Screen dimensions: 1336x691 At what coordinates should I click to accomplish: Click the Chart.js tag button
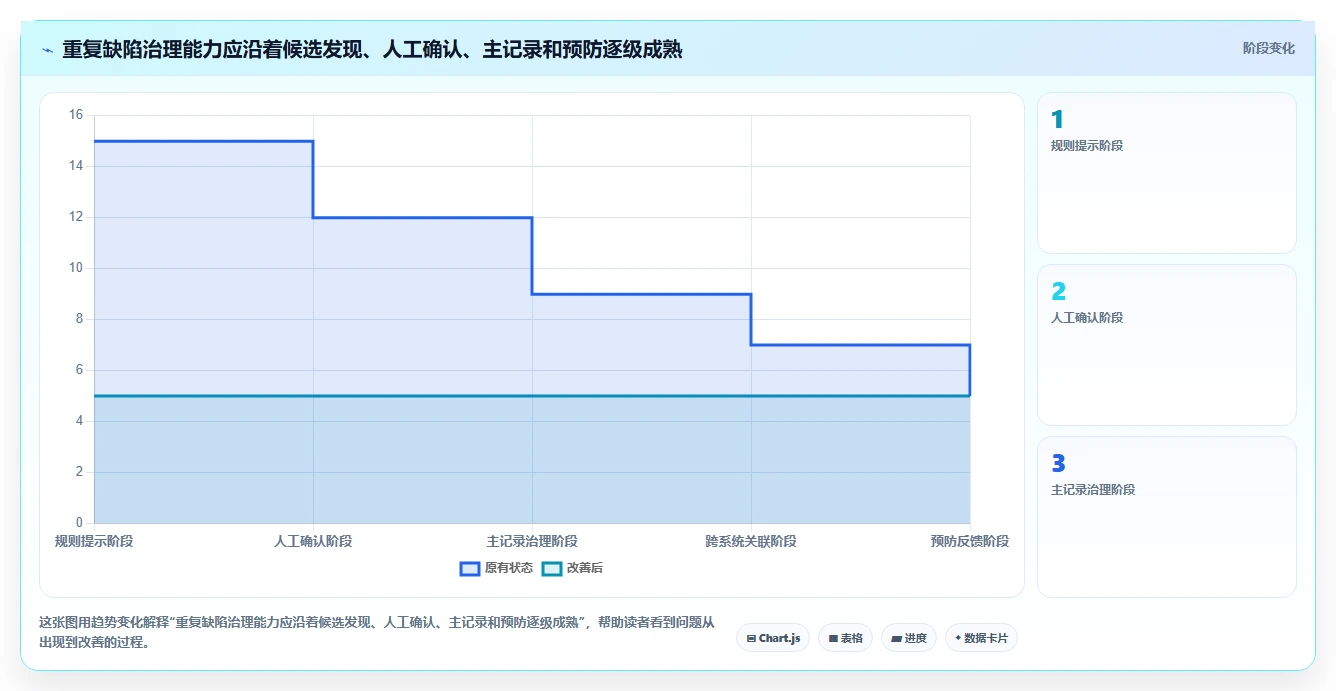[773, 638]
